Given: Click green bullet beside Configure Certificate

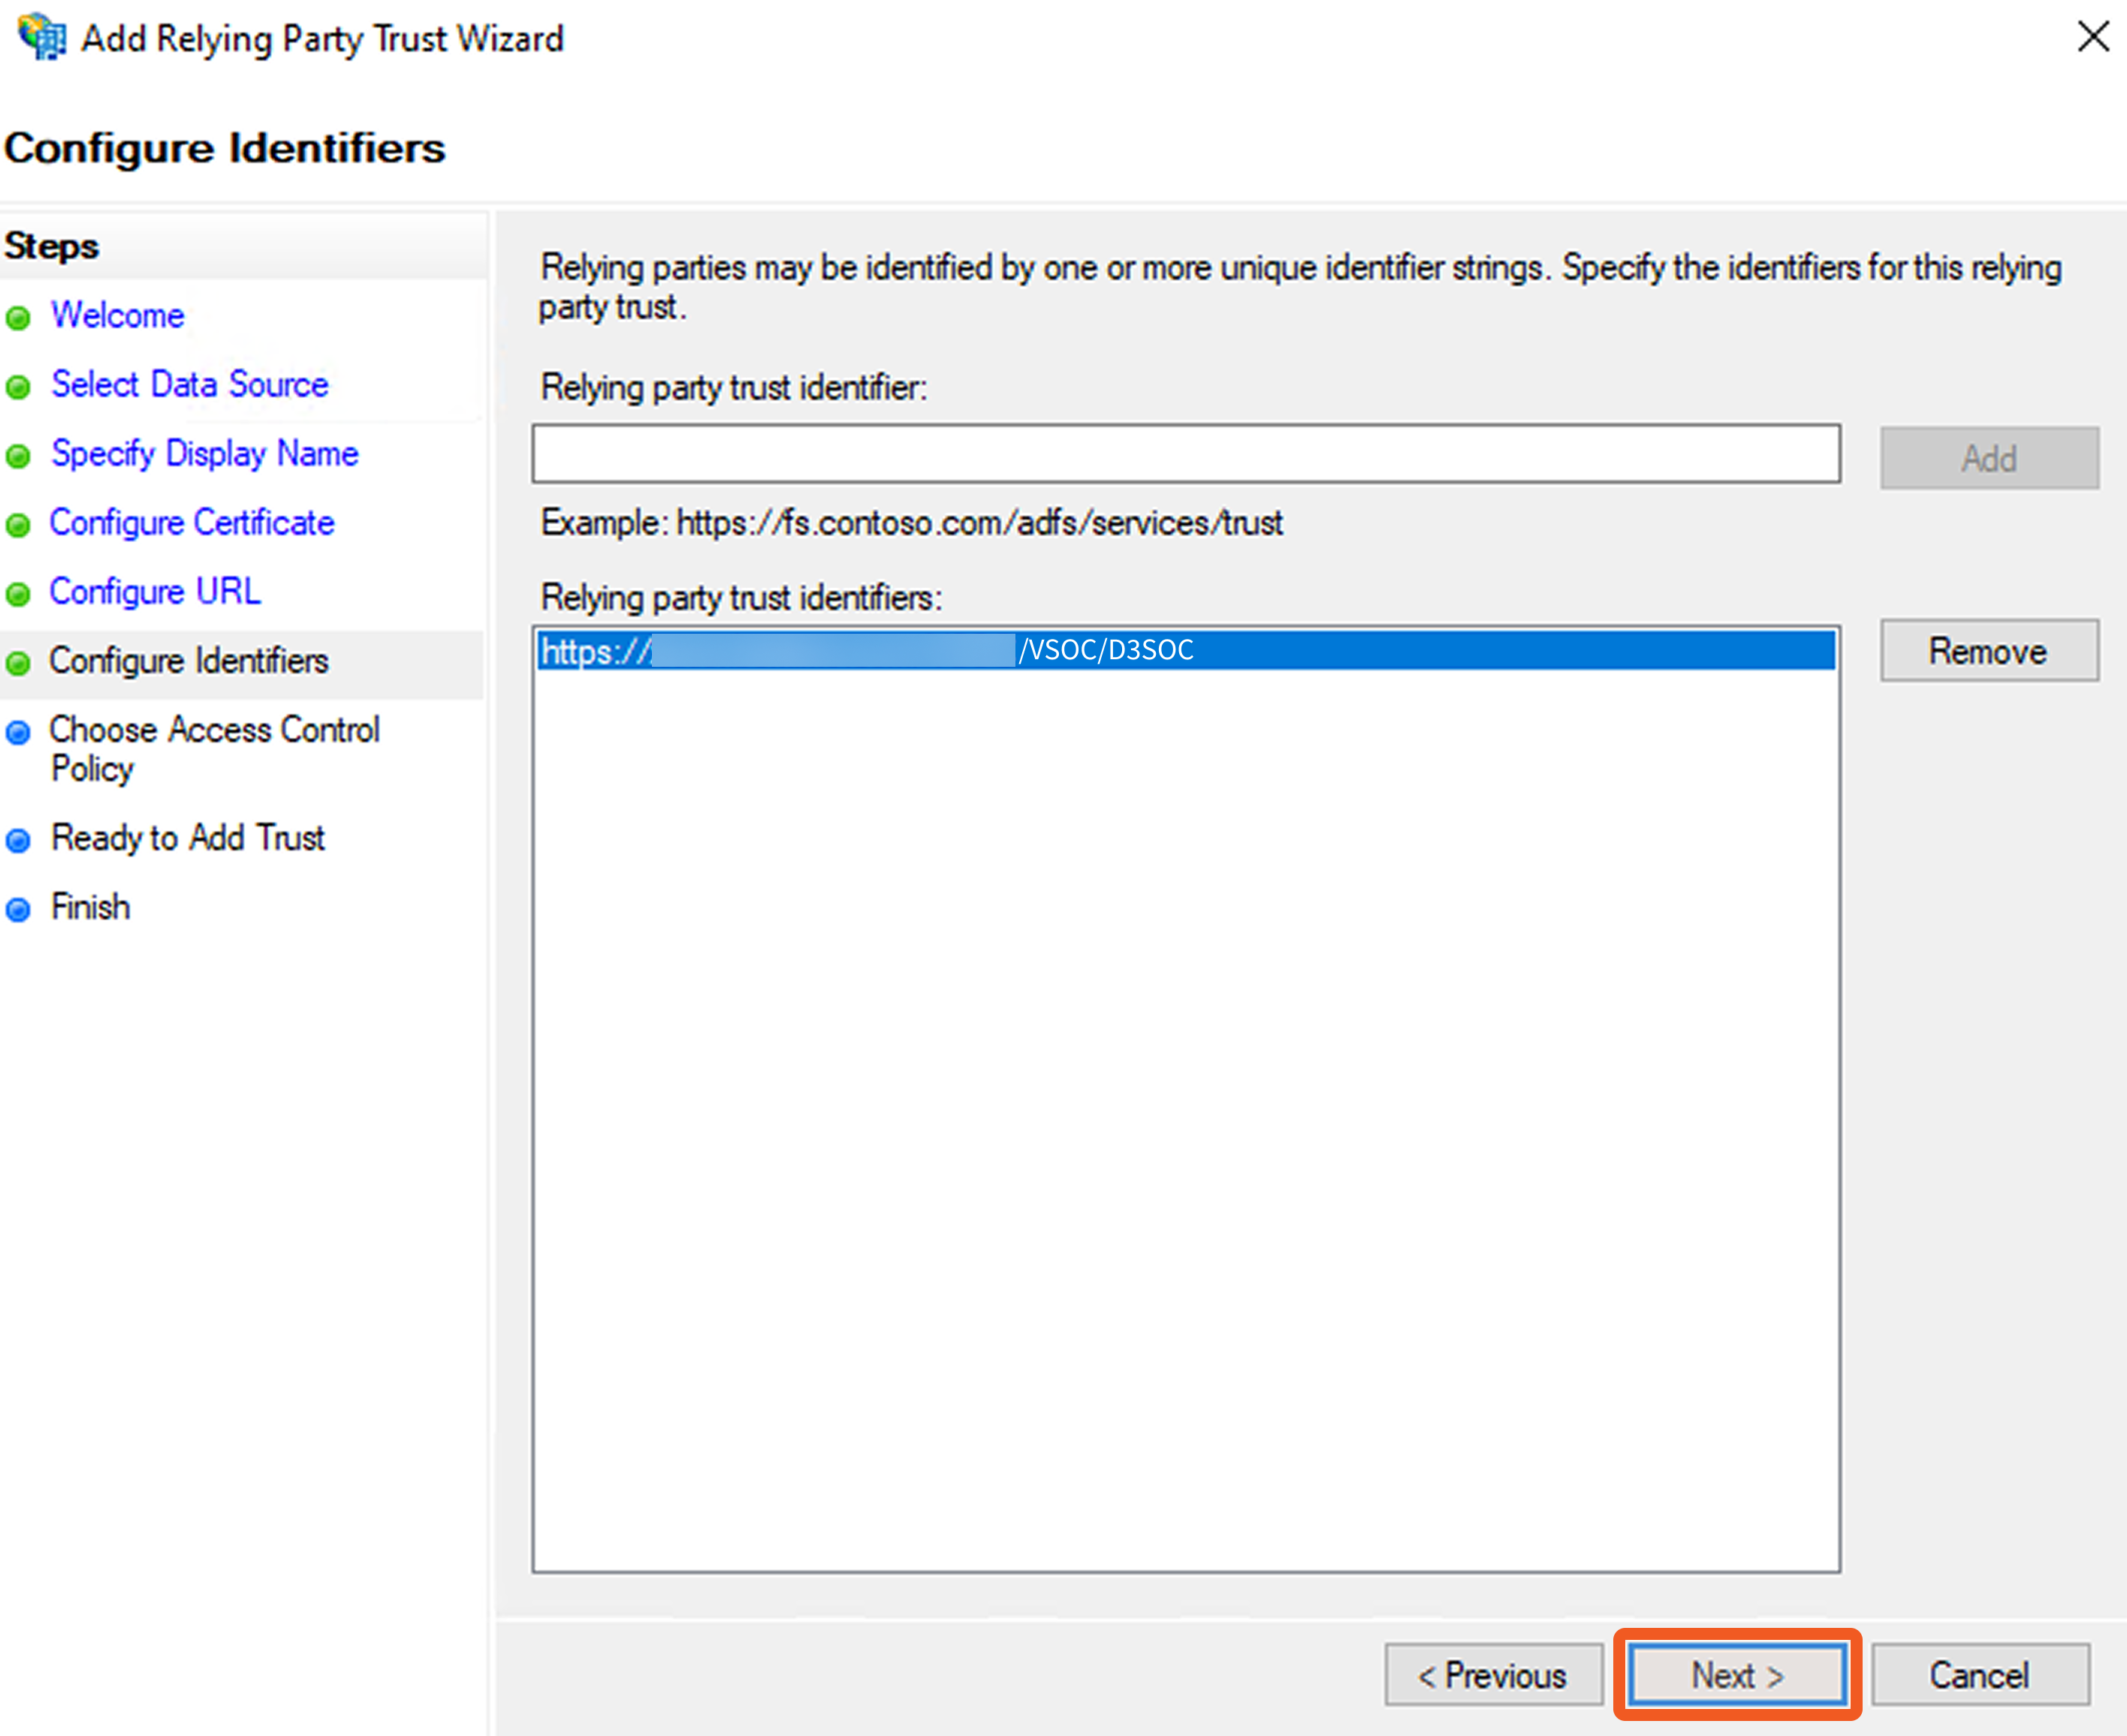Looking at the screenshot, I should click(18, 525).
